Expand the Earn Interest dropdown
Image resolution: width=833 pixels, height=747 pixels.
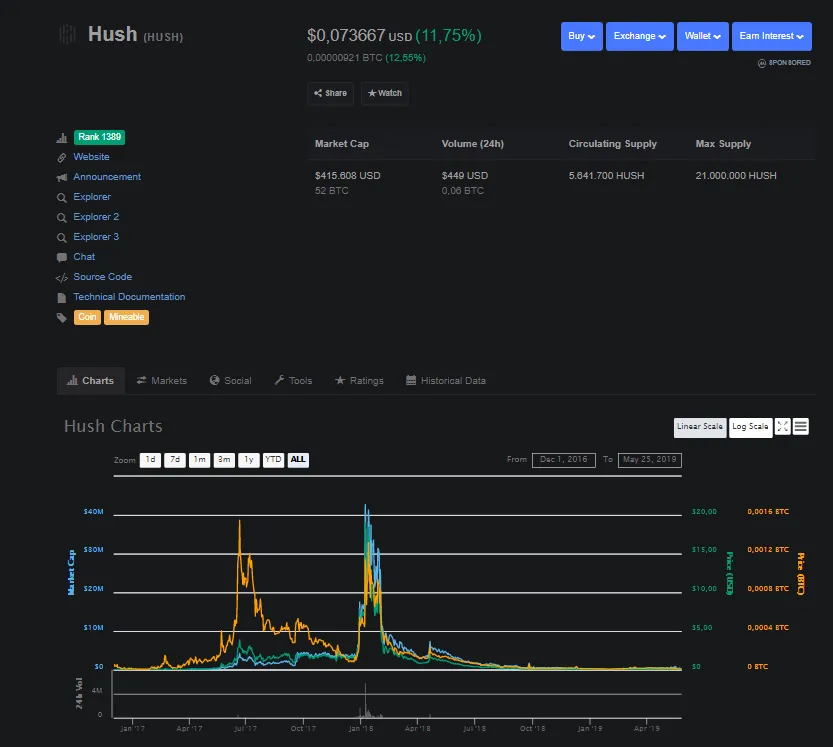pos(771,36)
